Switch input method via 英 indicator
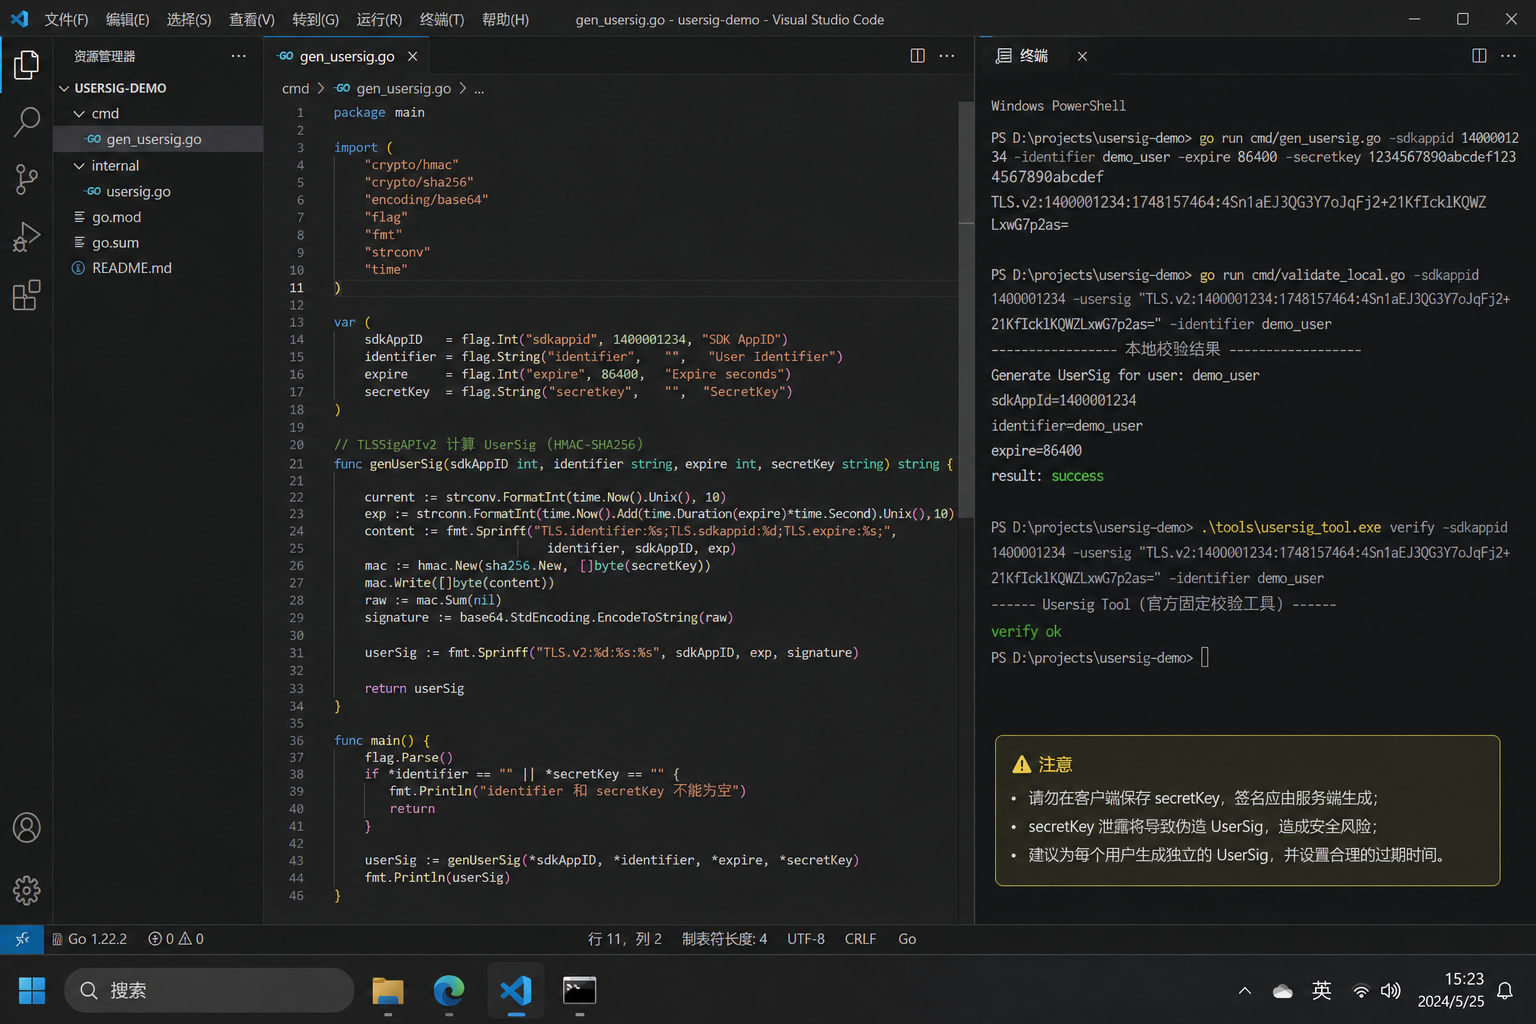Image resolution: width=1536 pixels, height=1024 pixels. coord(1322,991)
